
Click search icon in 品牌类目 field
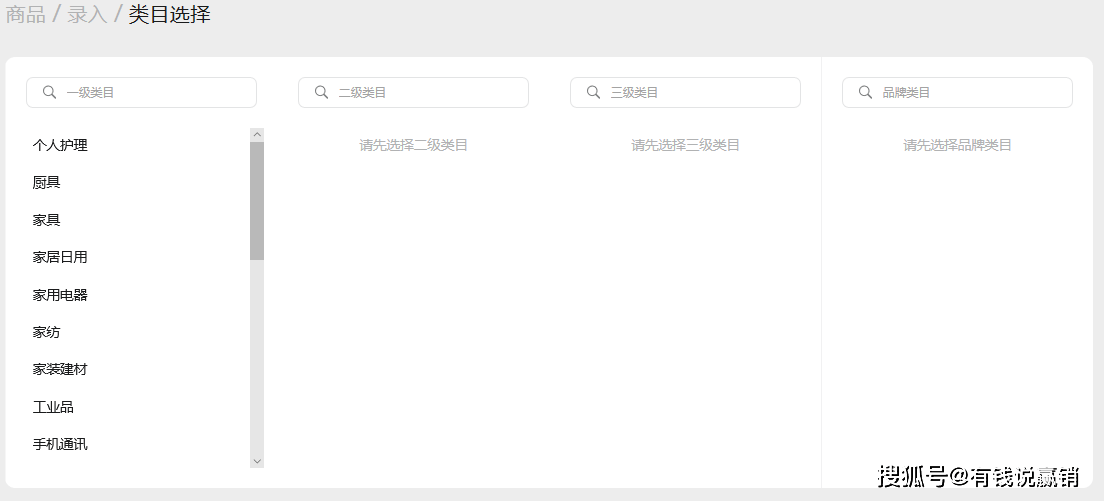tap(865, 92)
